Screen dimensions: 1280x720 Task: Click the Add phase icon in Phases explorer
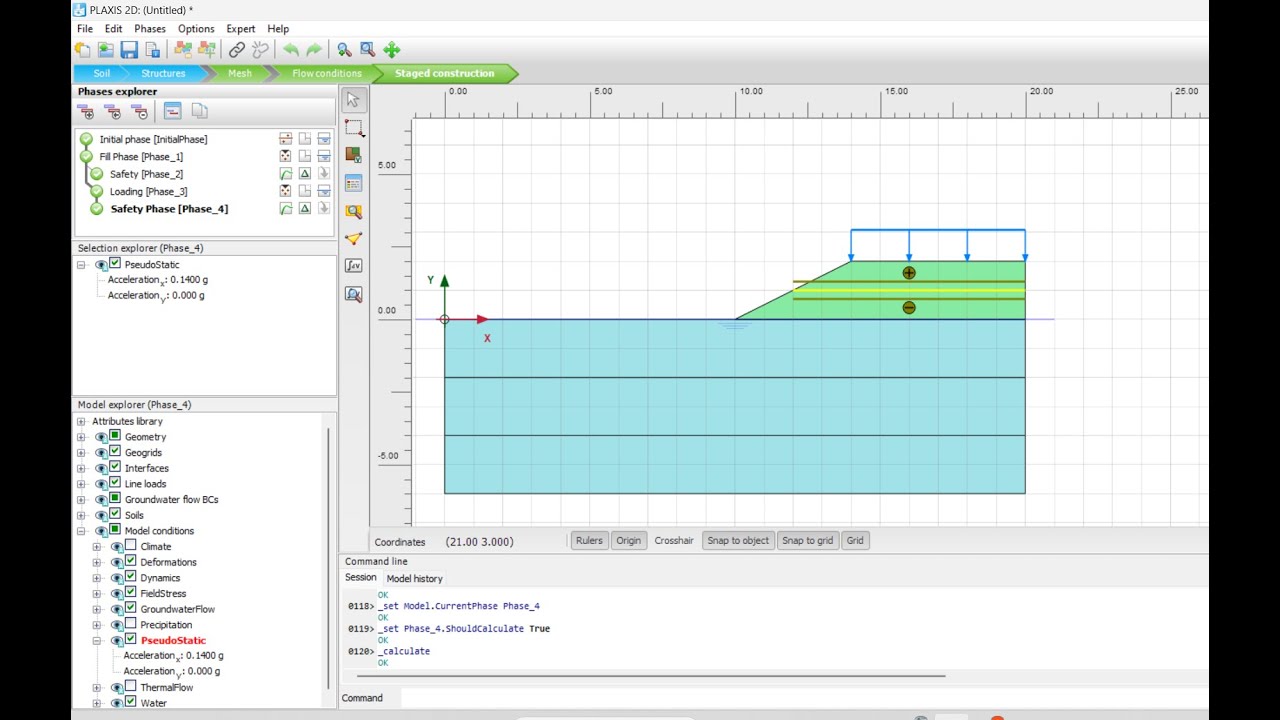point(87,111)
